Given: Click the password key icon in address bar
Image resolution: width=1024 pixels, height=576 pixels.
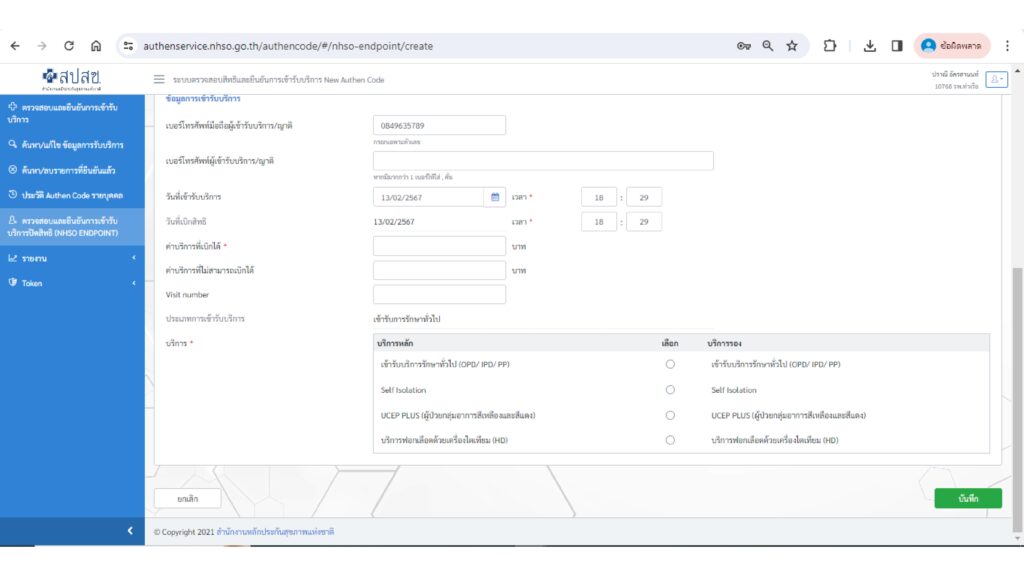Looking at the screenshot, I should (744, 46).
